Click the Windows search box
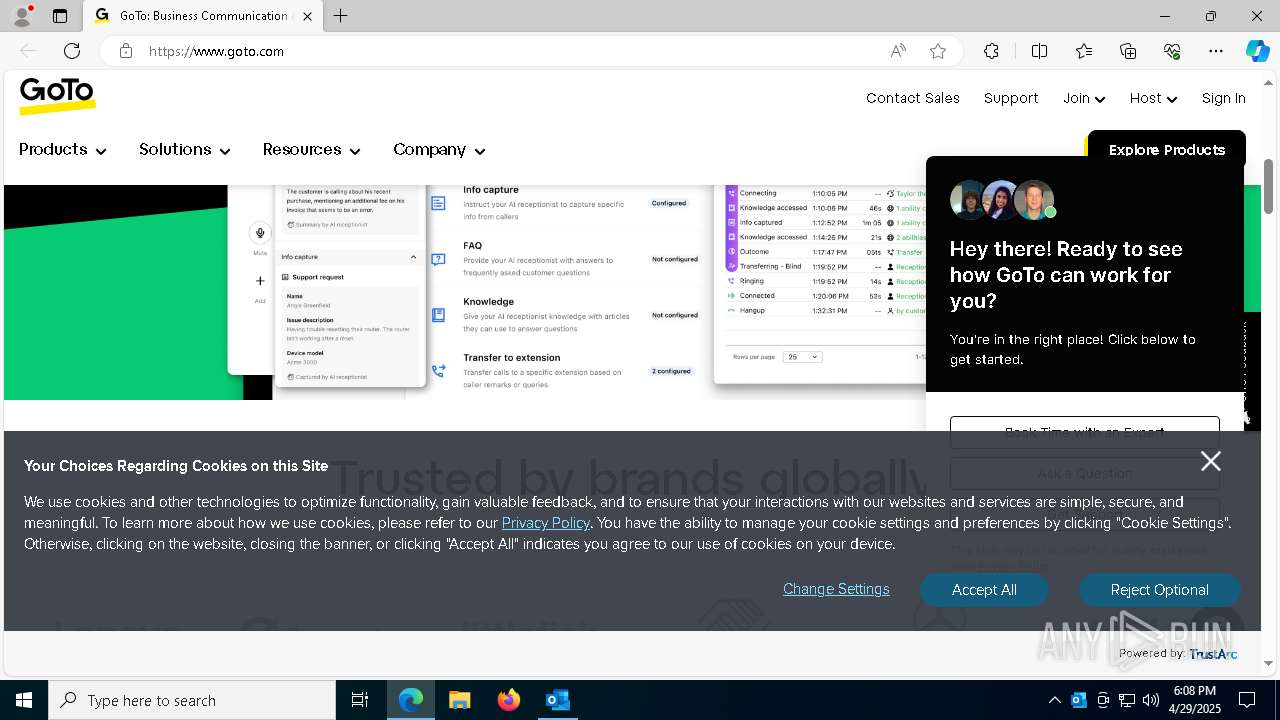The image size is (1280, 720). coord(192,700)
